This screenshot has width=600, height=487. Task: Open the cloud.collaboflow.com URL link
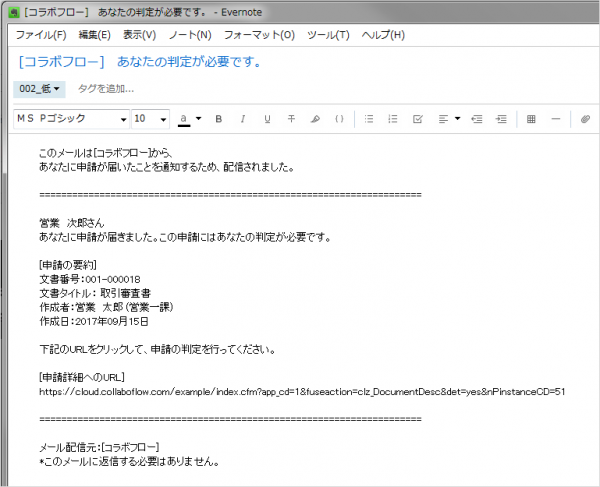coord(302,392)
